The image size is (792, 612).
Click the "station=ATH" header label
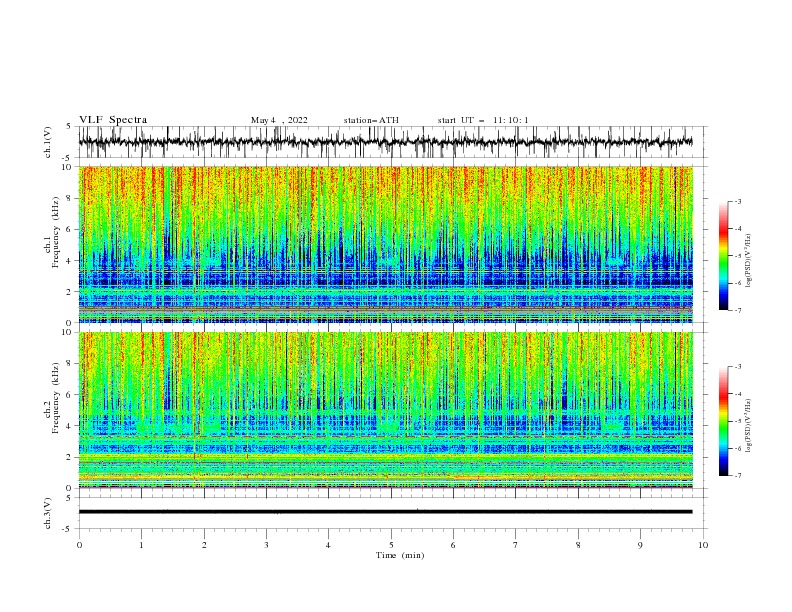(371, 120)
